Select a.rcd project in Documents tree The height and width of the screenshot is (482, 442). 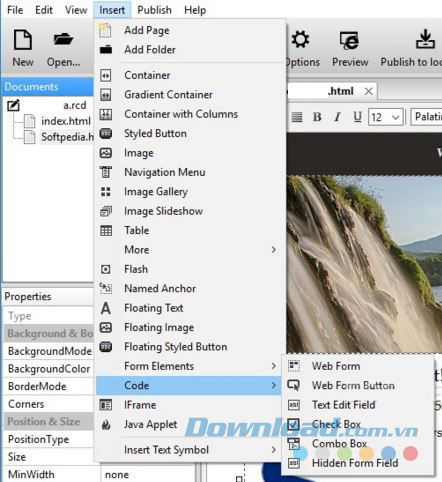75,105
